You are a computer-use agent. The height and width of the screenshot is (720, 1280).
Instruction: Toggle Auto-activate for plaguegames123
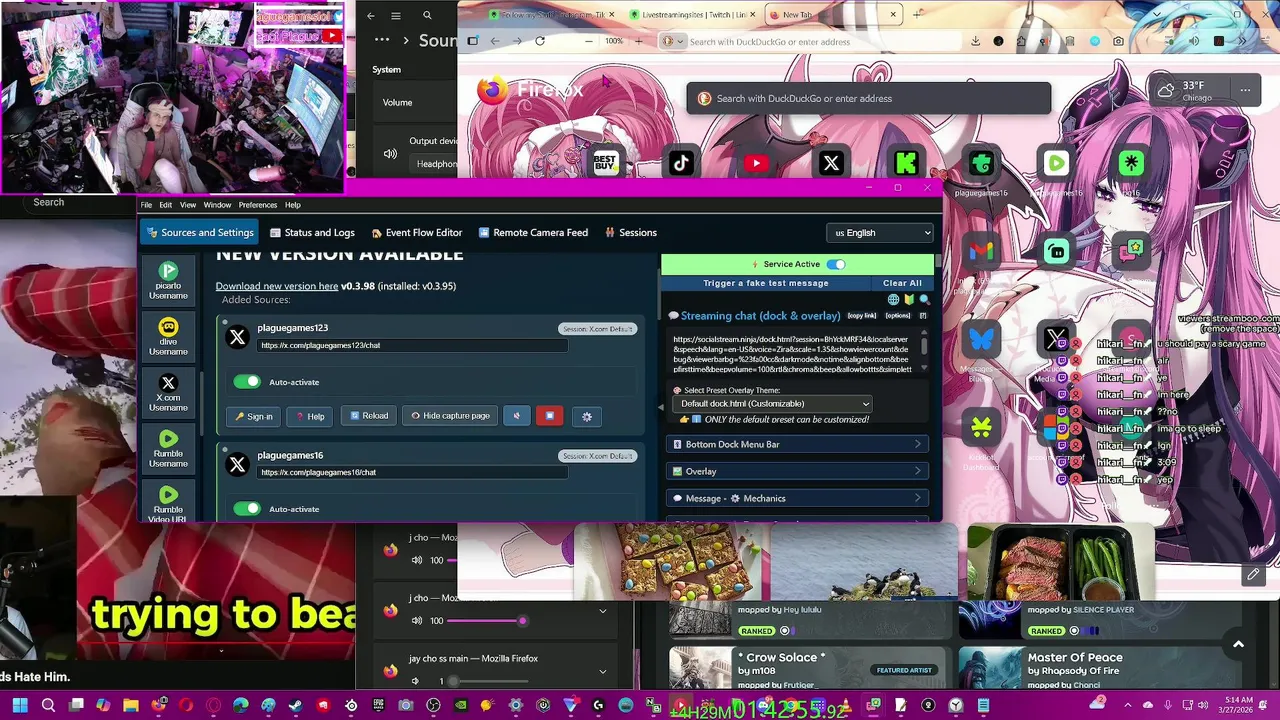246,382
